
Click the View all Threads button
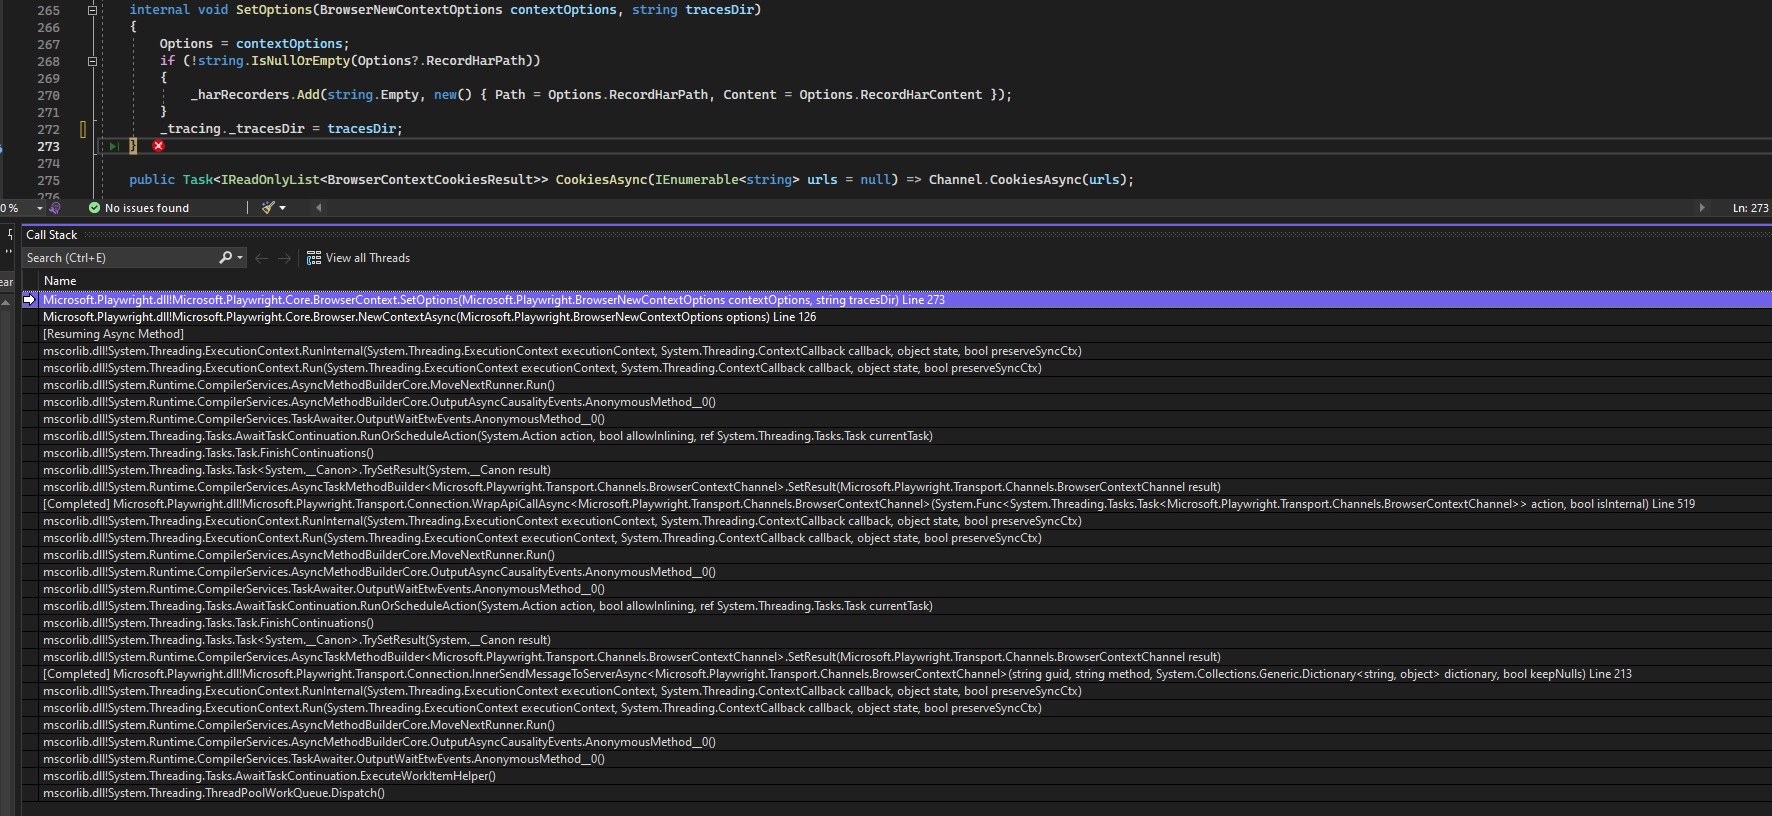click(367, 258)
